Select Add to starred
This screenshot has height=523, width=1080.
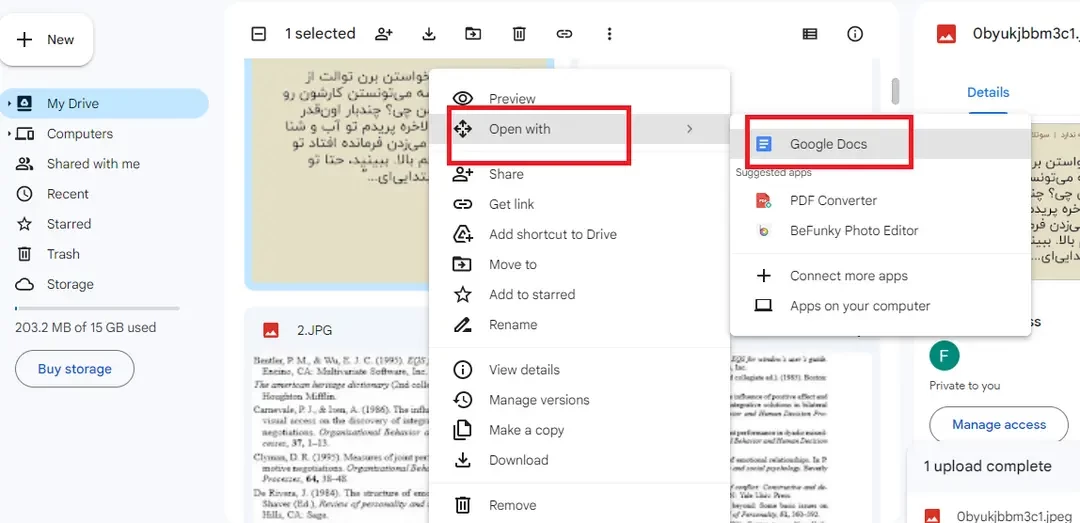tap(579, 294)
